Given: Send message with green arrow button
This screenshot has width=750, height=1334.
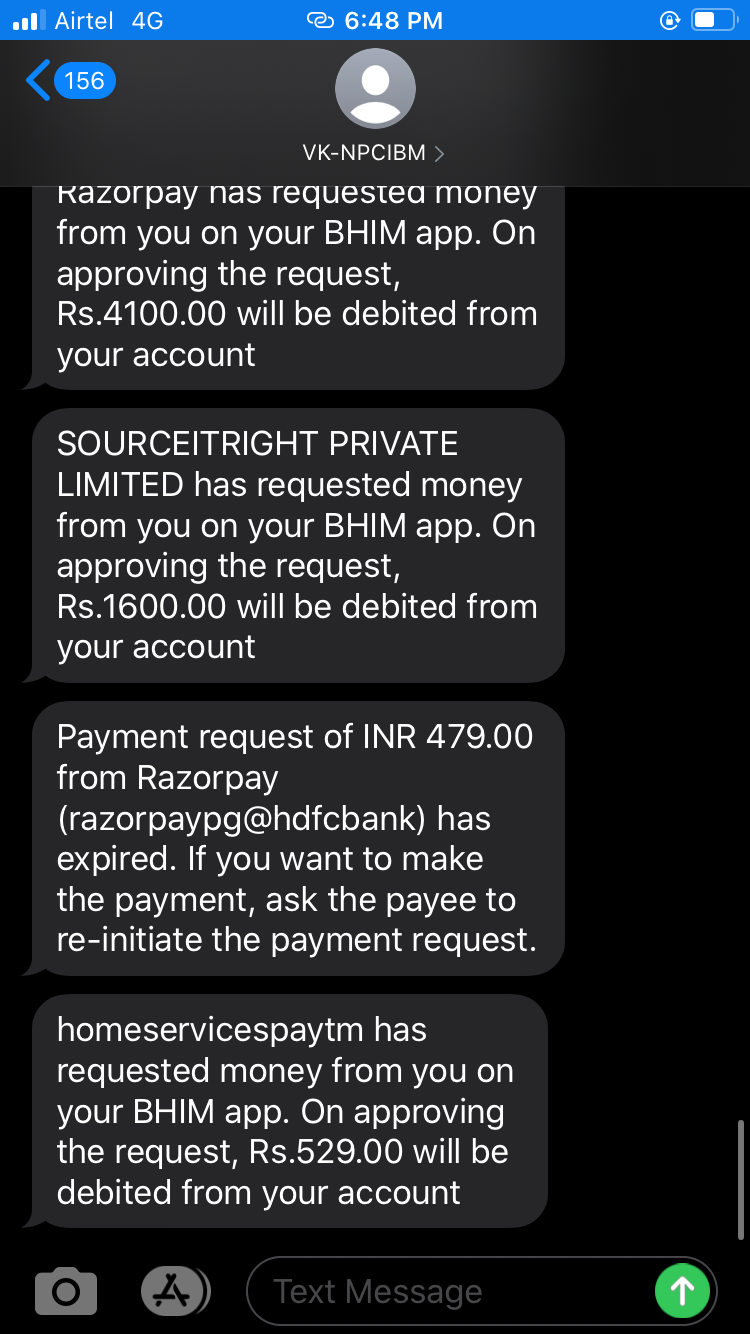Looking at the screenshot, I should coord(682,1291).
